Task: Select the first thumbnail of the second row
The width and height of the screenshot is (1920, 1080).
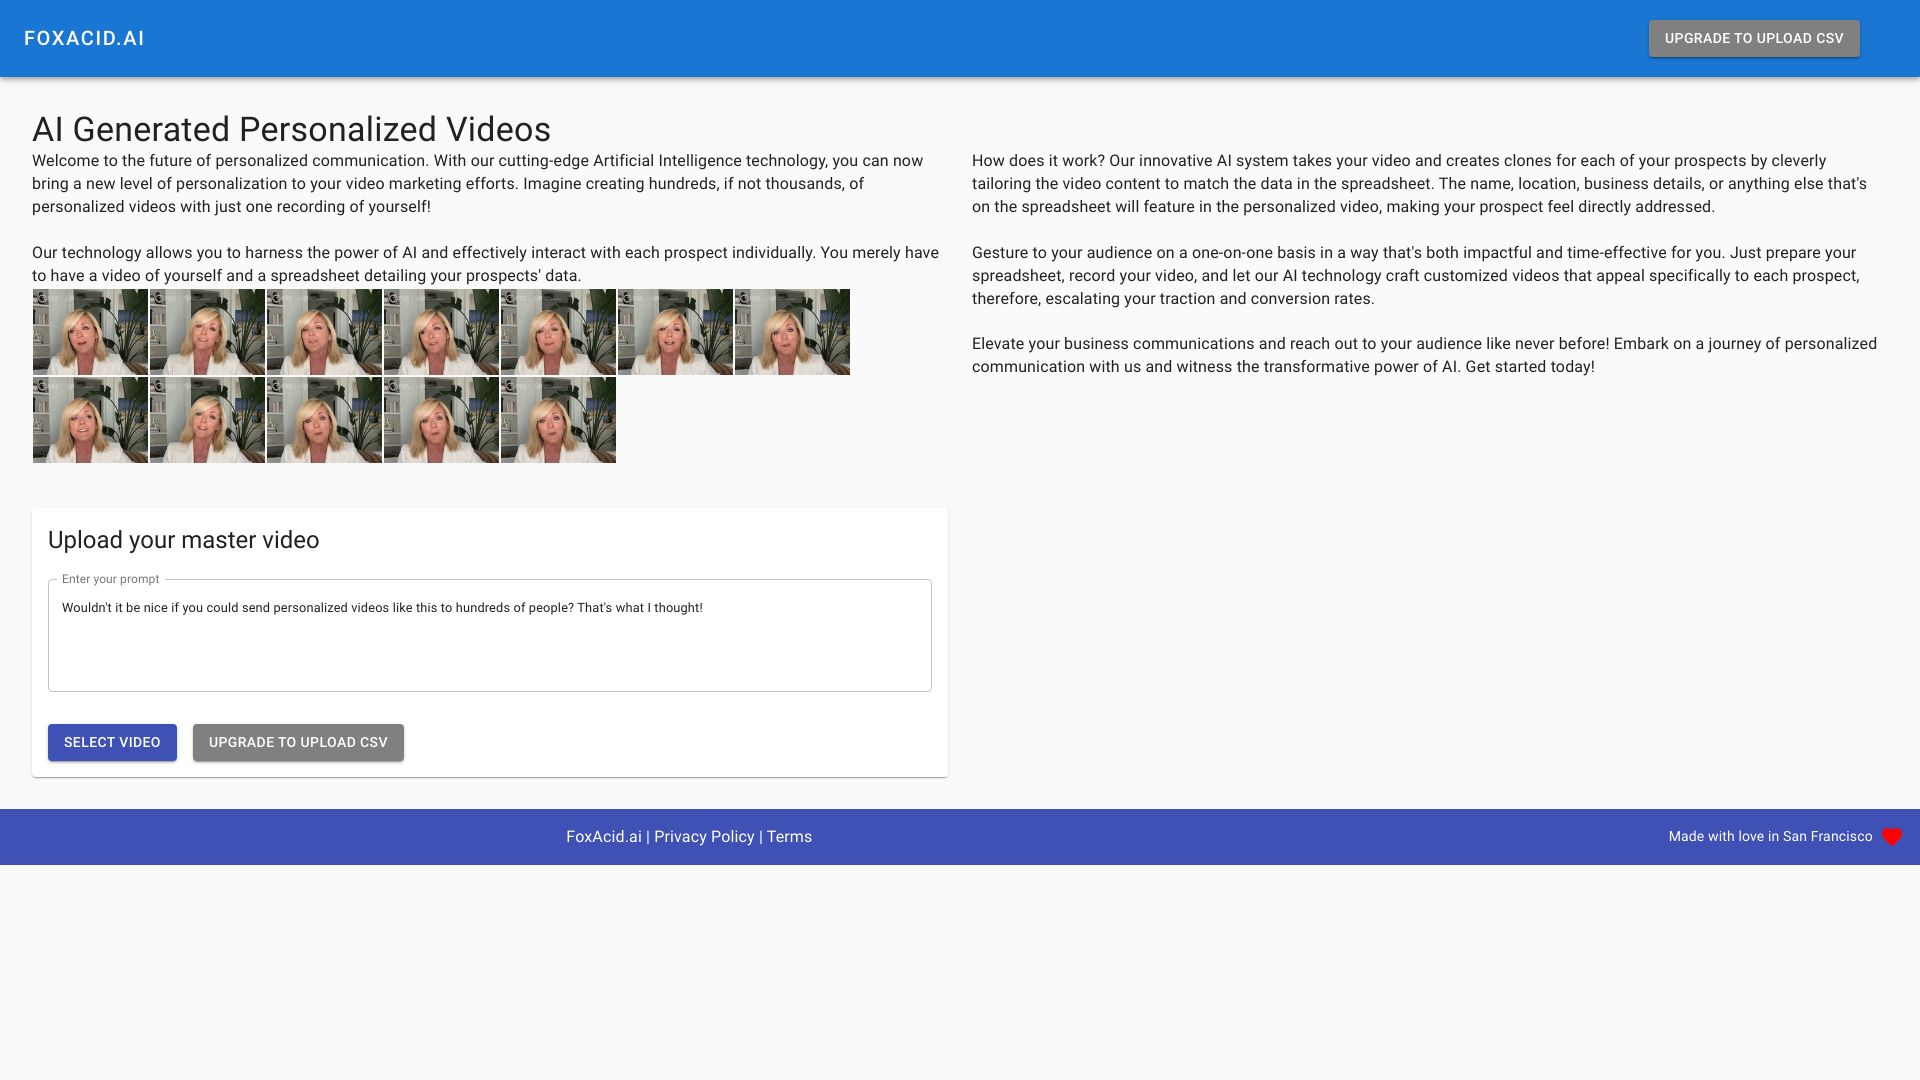Action: [x=90, y=419]
